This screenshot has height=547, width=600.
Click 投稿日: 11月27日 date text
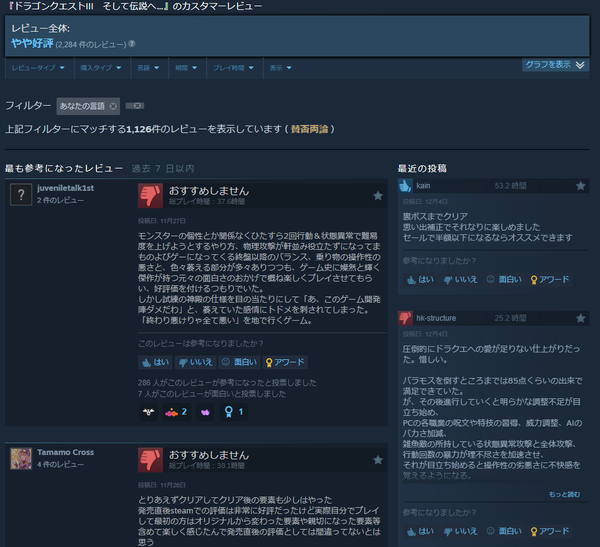coord(161,221)
